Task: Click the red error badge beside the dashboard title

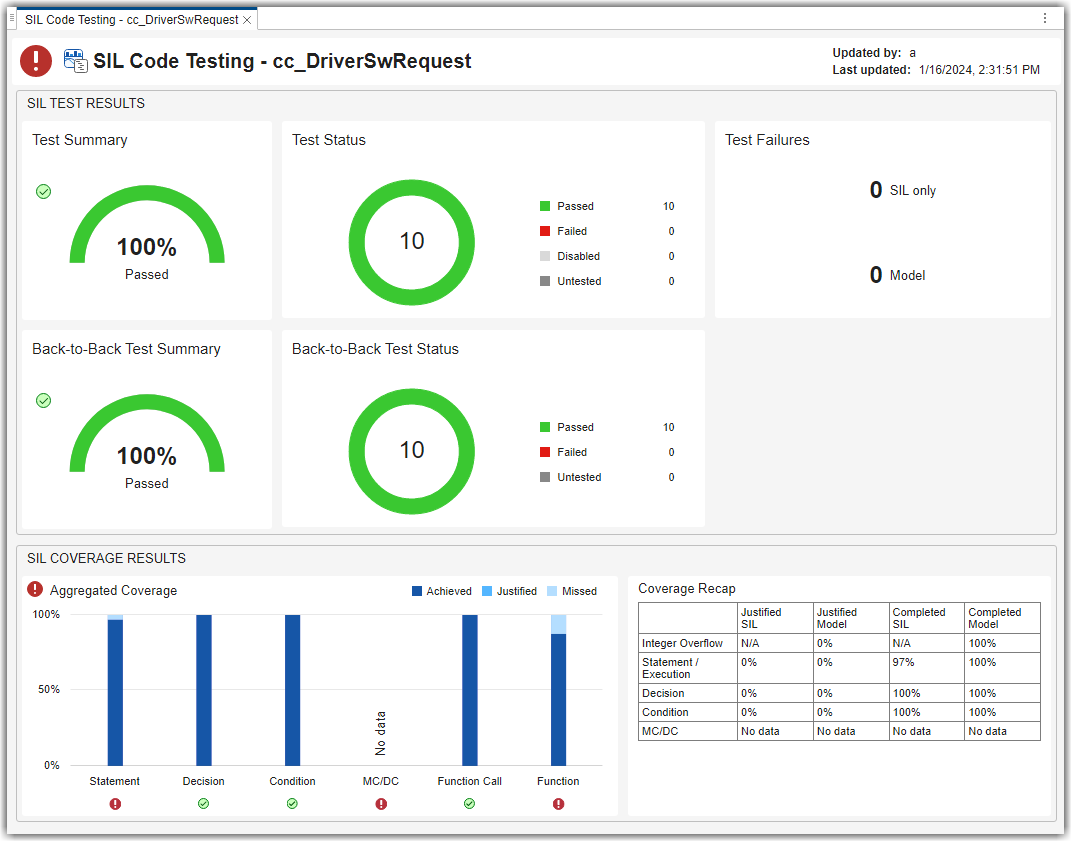Action: [x=35, y=61]
